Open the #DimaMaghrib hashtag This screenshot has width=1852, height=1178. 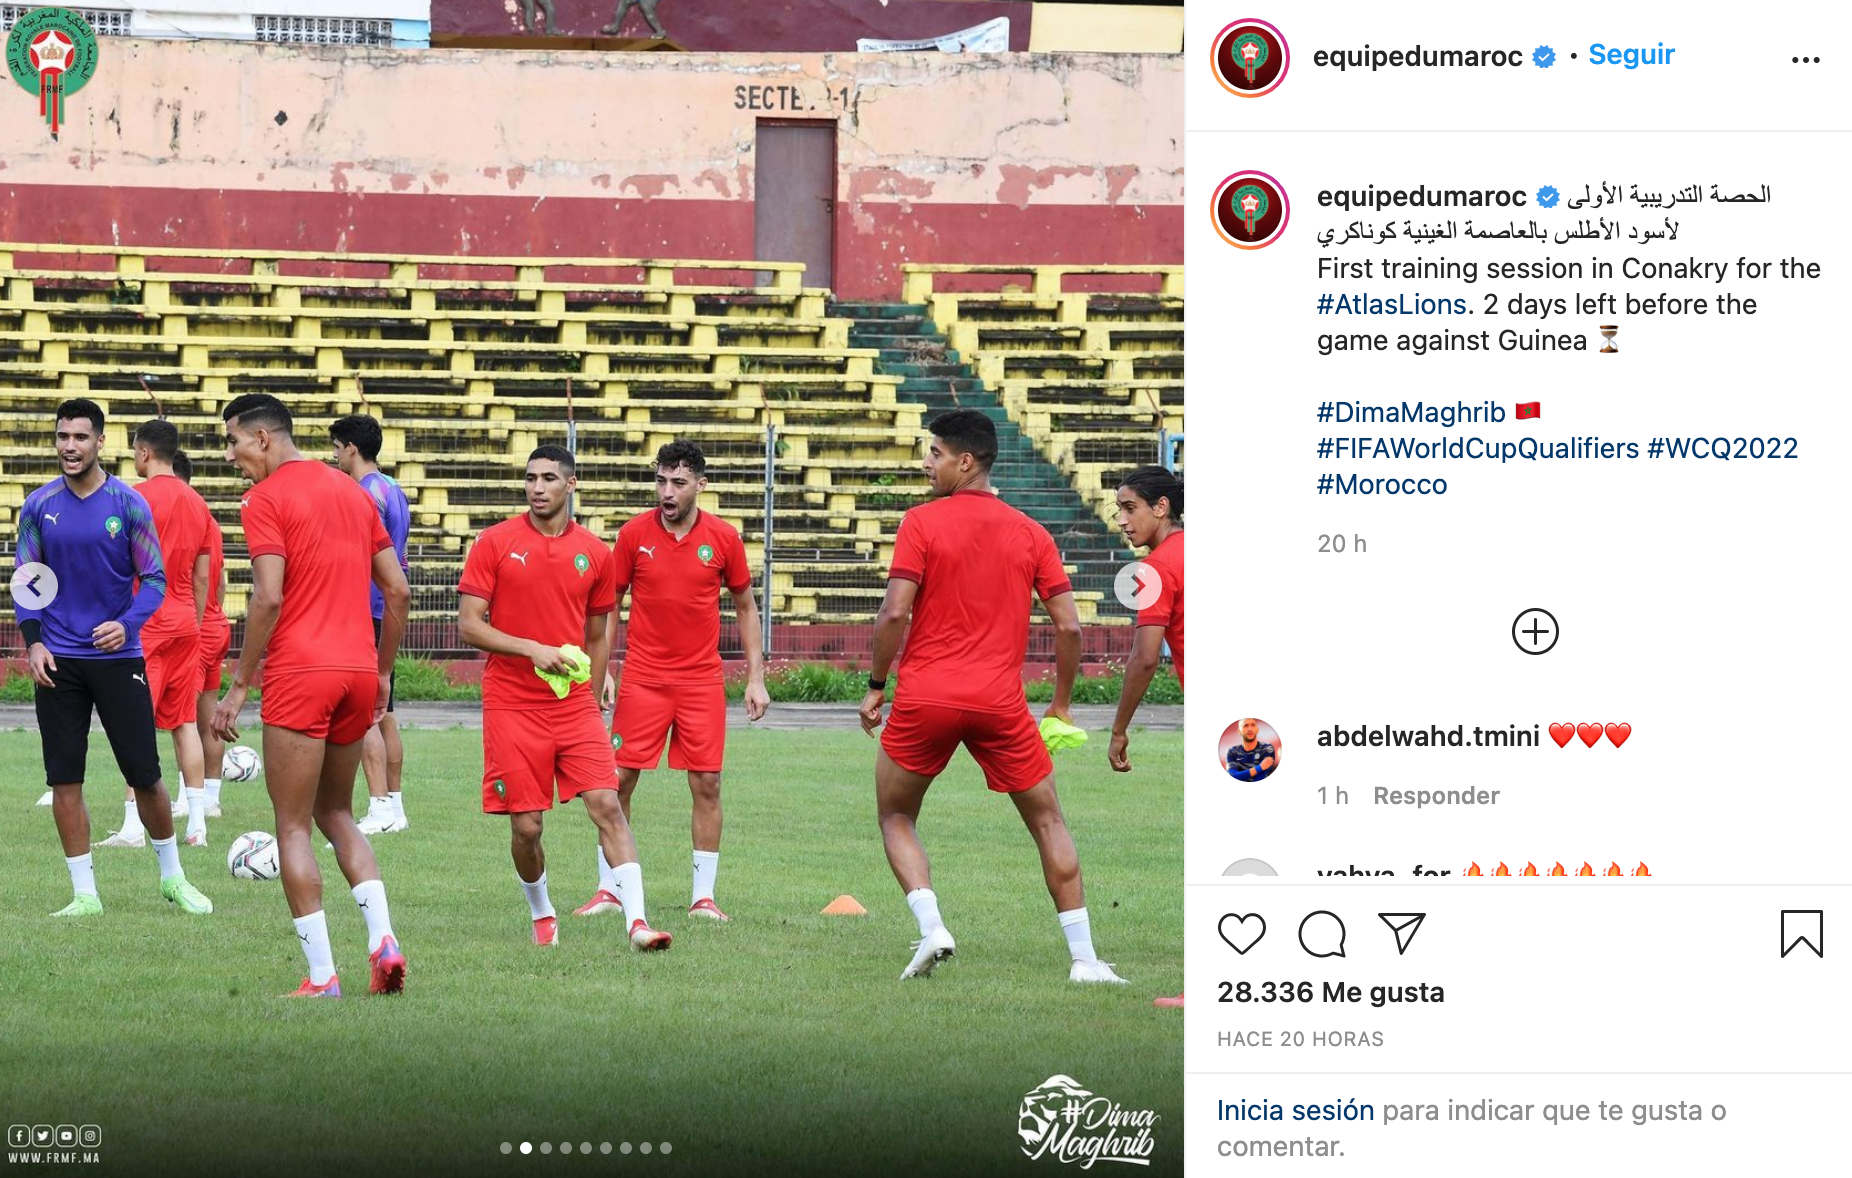click(x=1410, y=412)
